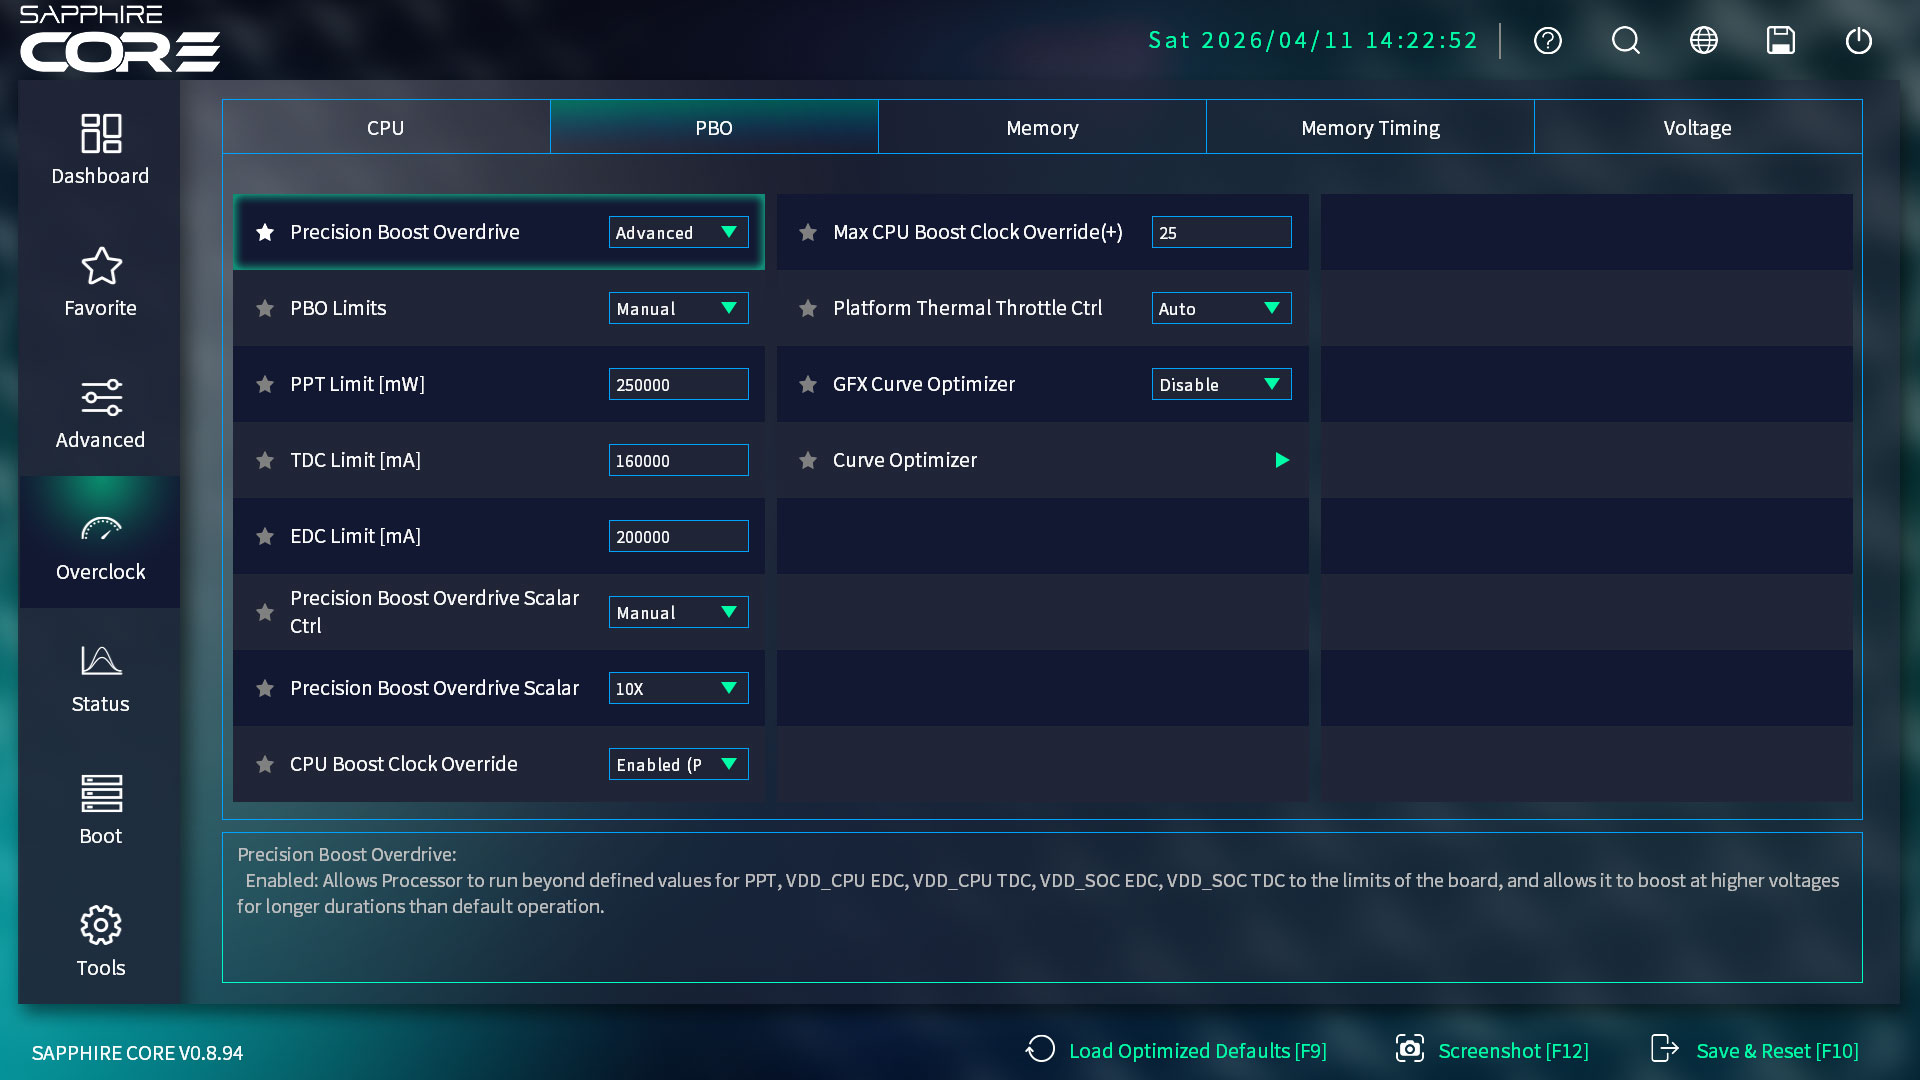
Task: Click Save & Reset [F10]
Action: click(x=1755, y=1051)
